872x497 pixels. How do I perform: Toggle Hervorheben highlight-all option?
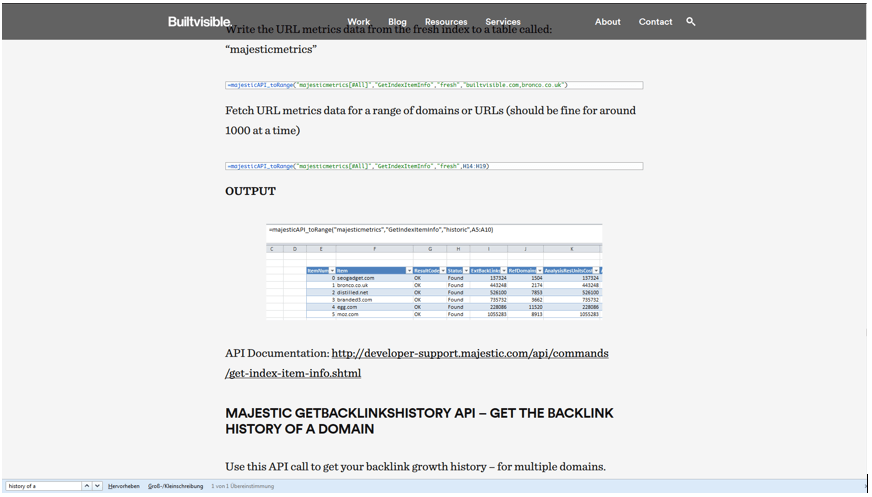click(123, 486)
